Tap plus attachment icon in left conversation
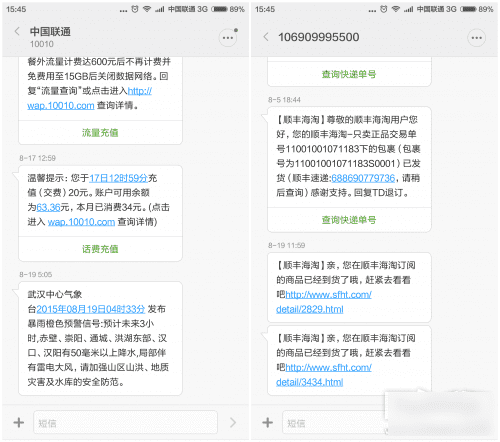The width and height of the screenshot is (500, 442). point(19,423)
